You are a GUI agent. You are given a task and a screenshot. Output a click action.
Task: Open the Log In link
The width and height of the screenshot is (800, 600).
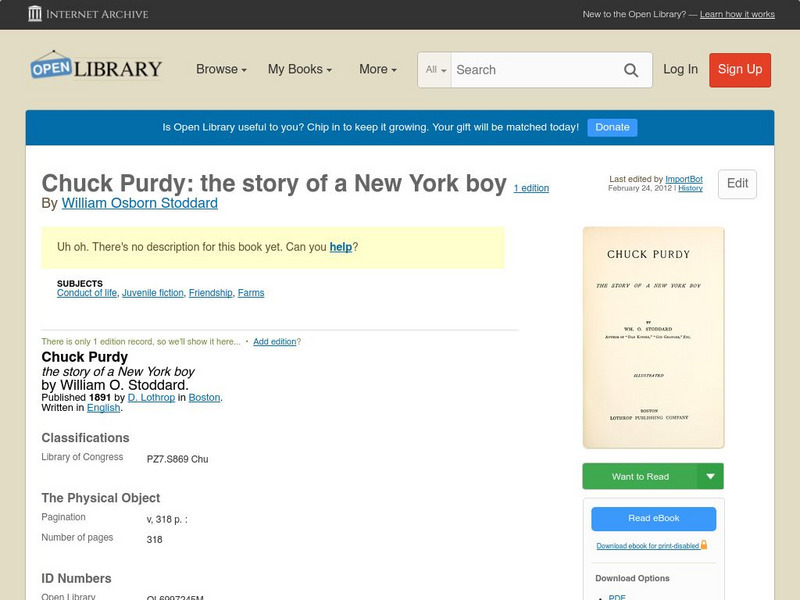tap(680, 69)
